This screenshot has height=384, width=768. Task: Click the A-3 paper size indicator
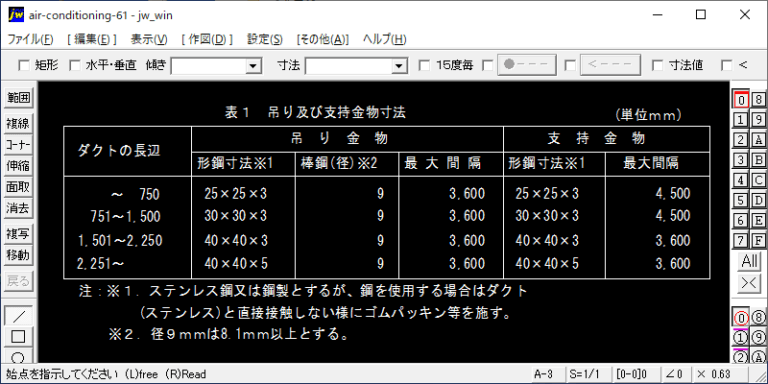point(547,374)
